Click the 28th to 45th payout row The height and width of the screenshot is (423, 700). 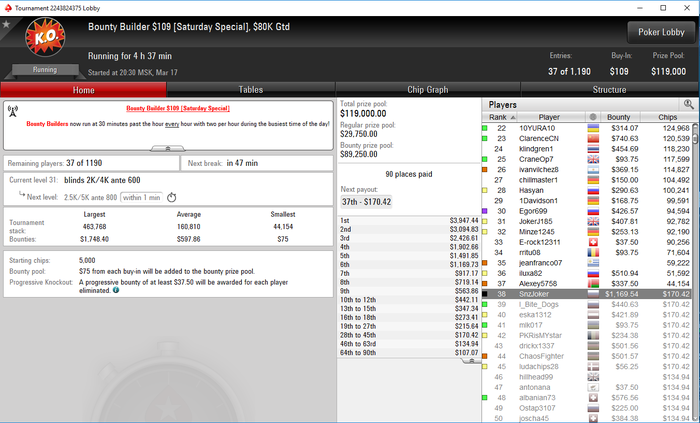click(409, 335)
